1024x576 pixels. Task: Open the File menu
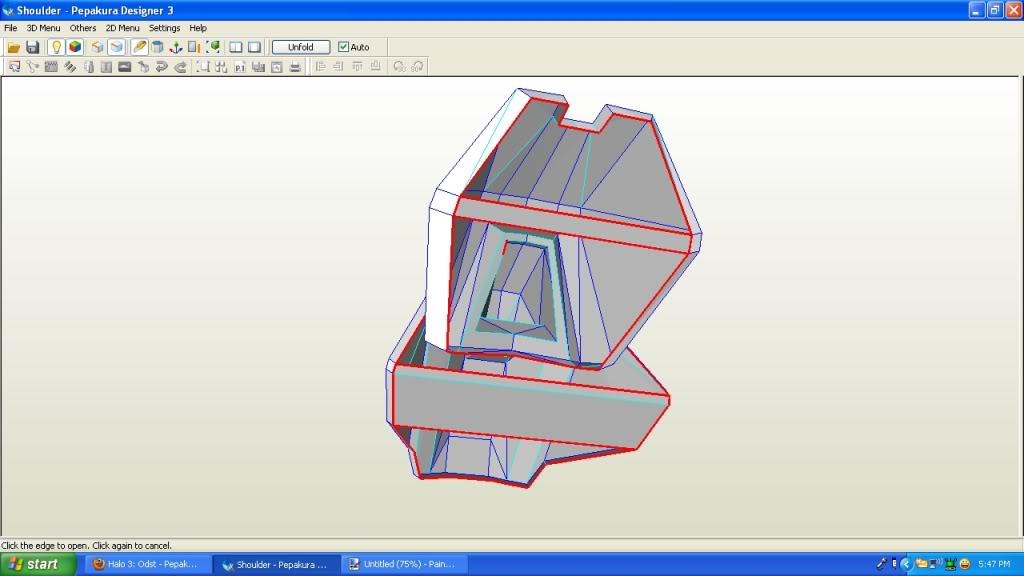(10, 28)
